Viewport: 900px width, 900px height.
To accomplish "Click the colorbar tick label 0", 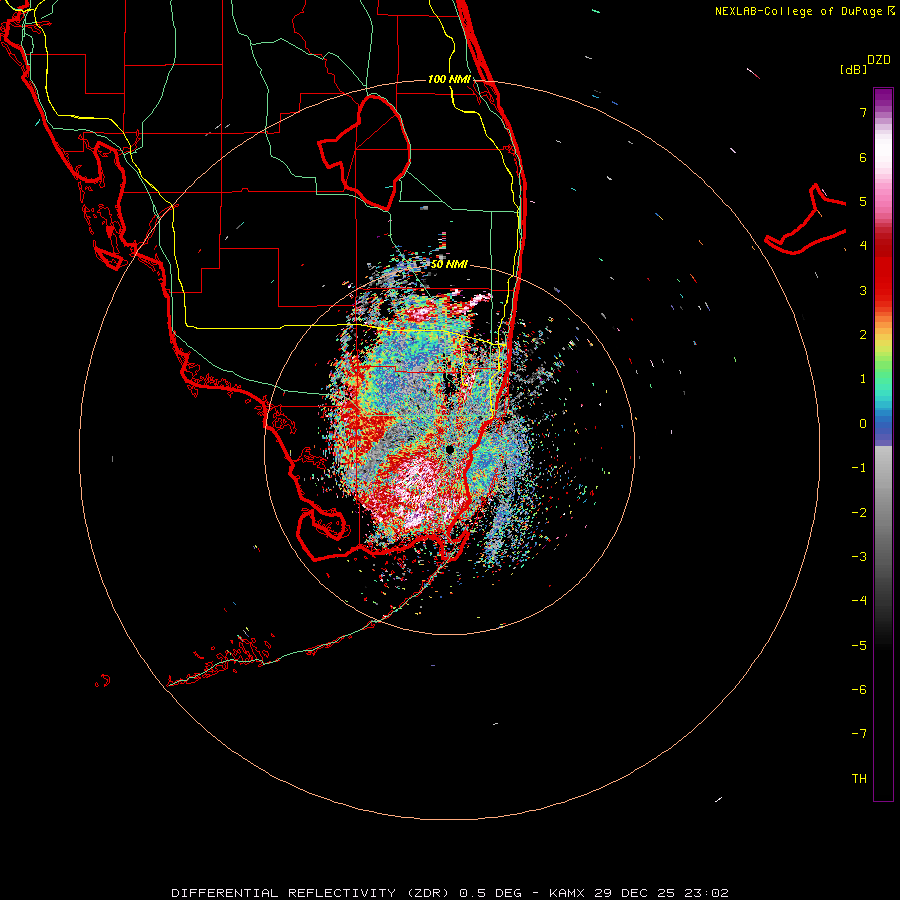I will coord(863,424).
